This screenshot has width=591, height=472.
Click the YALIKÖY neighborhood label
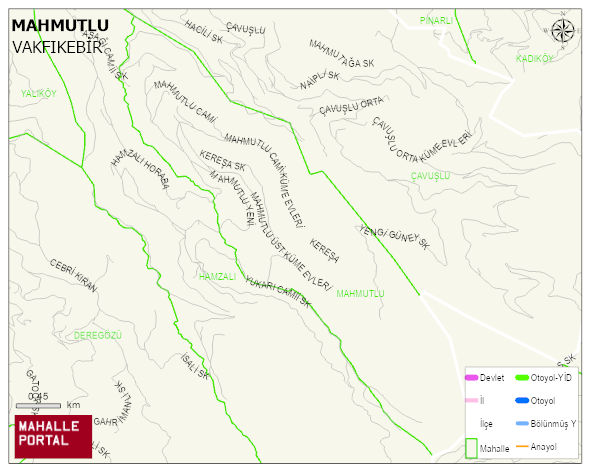(x=38, y=93)
